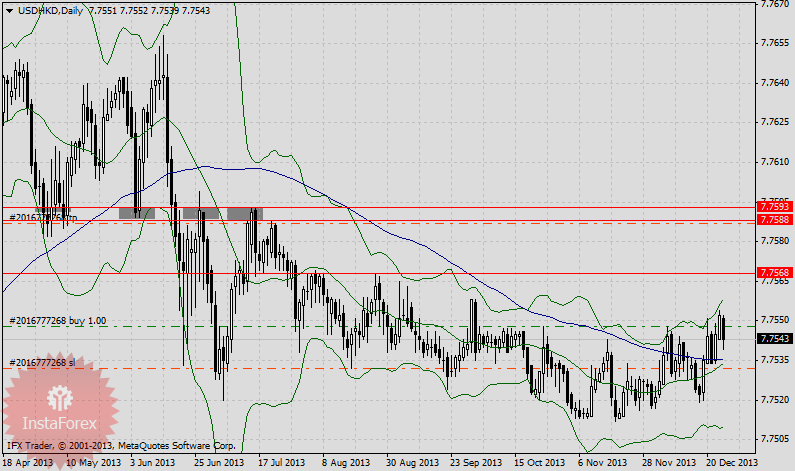
Task: Select the IFX Trader MetaQuotes copyright text
Action: 121,446
